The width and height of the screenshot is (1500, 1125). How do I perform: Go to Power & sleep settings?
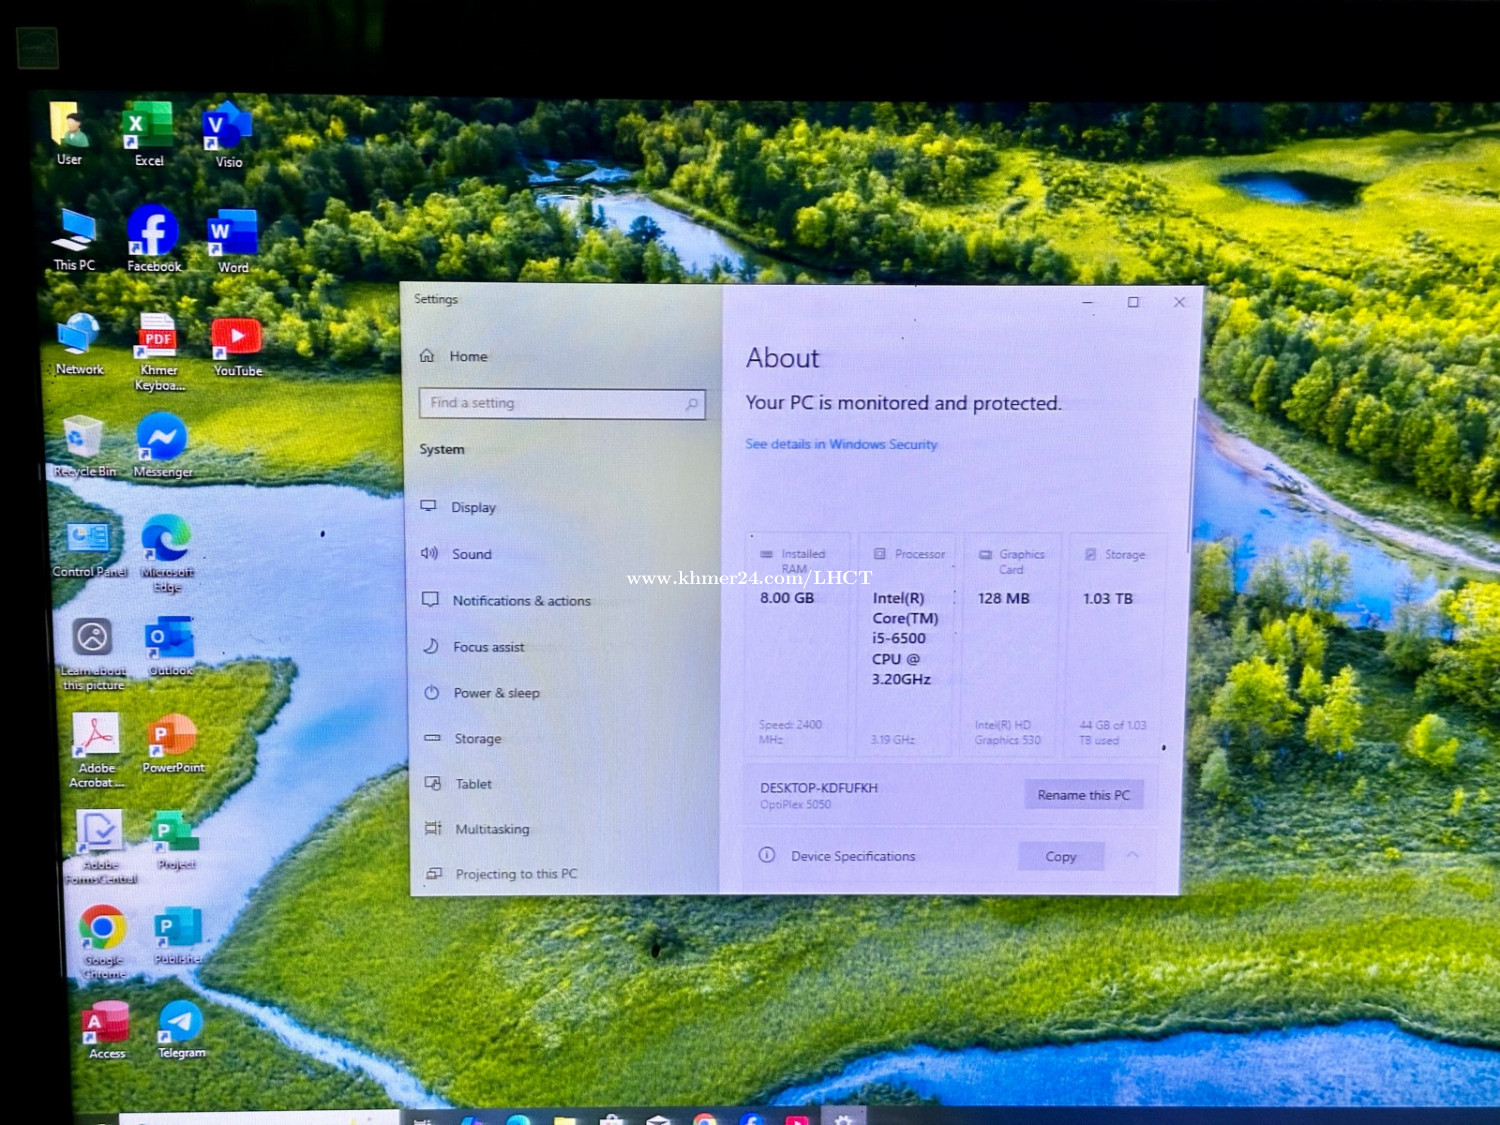(496, 693)
